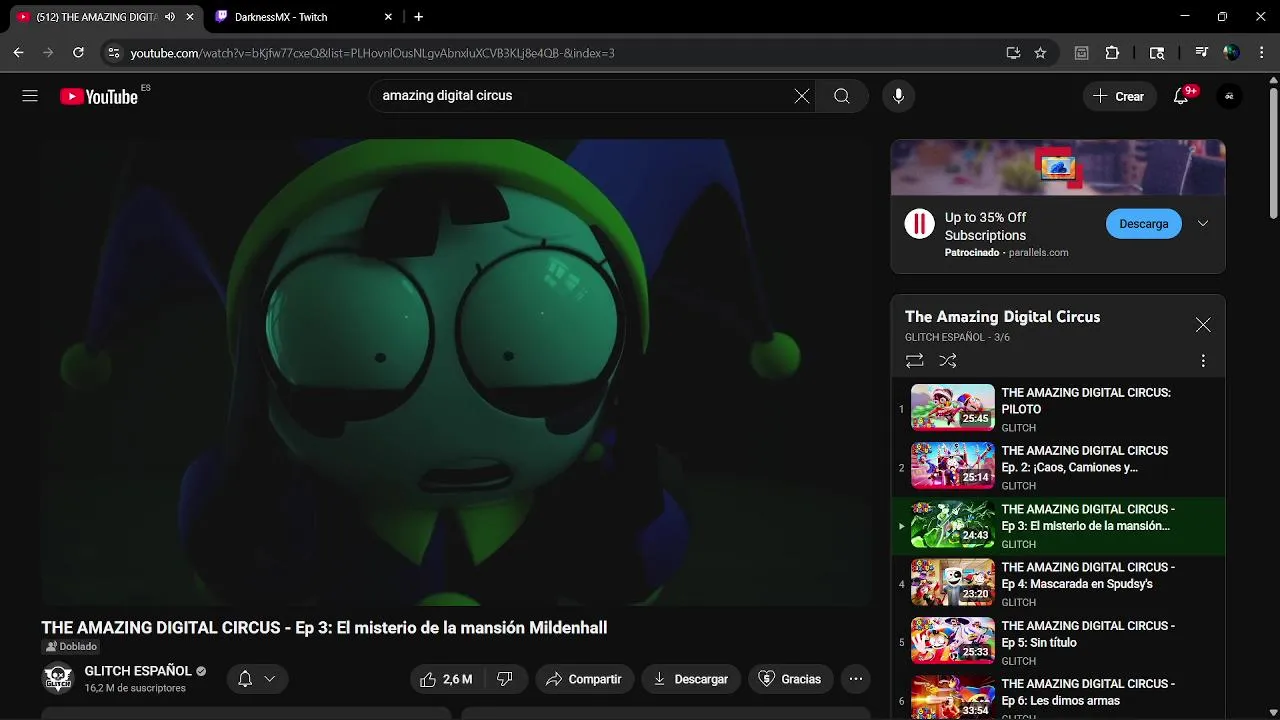This screenshot has width=1280, height=720.
Task: Open the parallels.com sponsored link
Action: point(1038,253)
